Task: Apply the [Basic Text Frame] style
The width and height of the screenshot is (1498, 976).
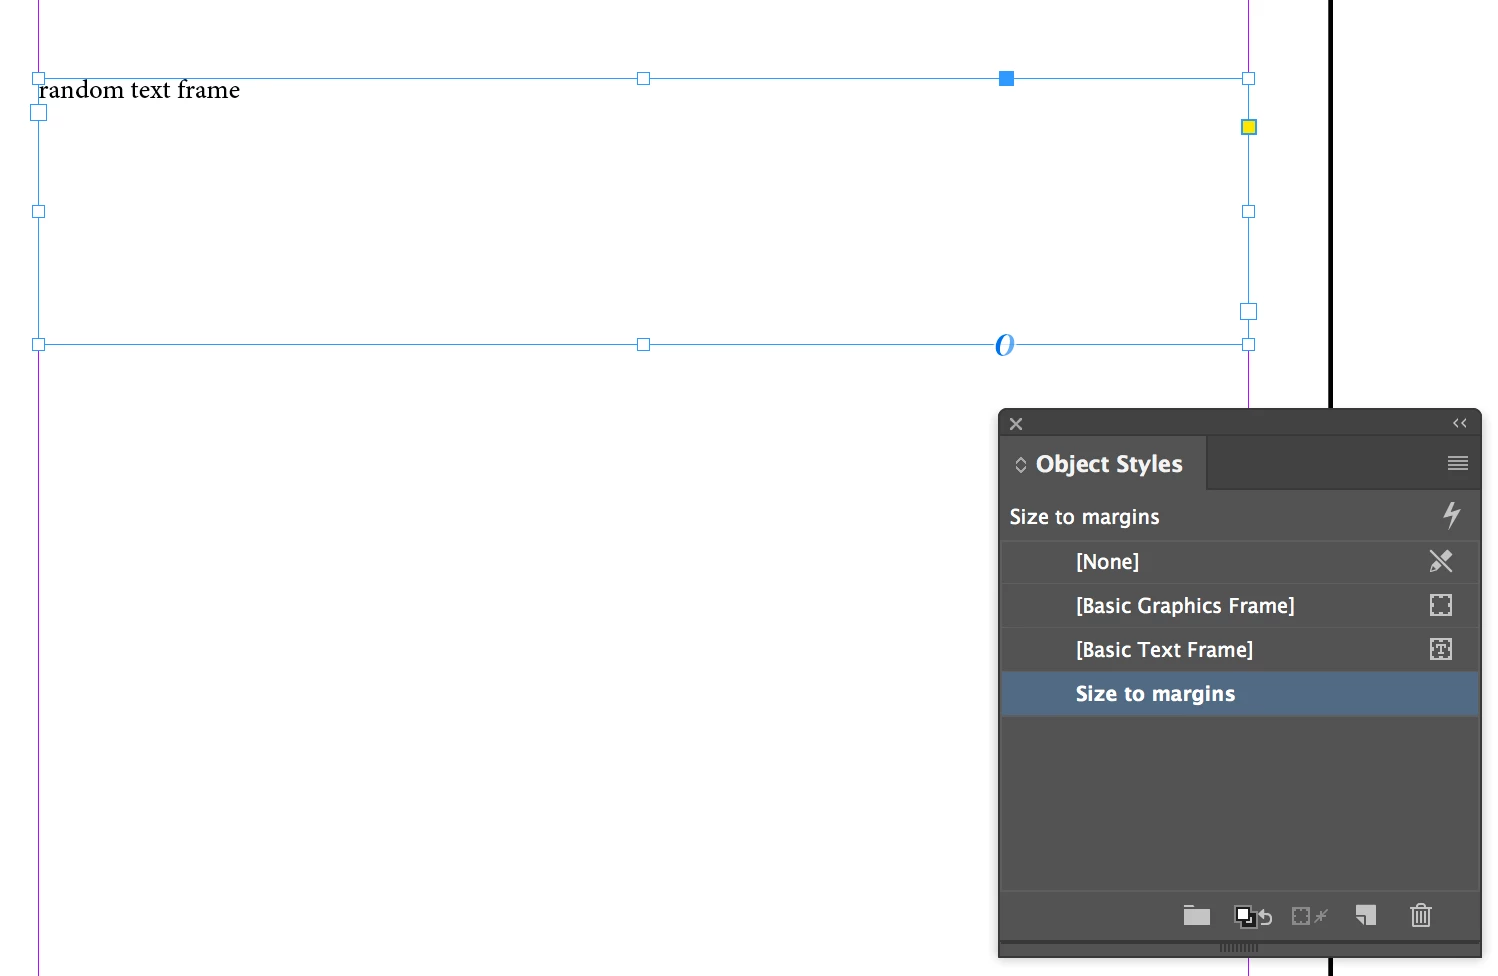Action: tap(1240, 650)
